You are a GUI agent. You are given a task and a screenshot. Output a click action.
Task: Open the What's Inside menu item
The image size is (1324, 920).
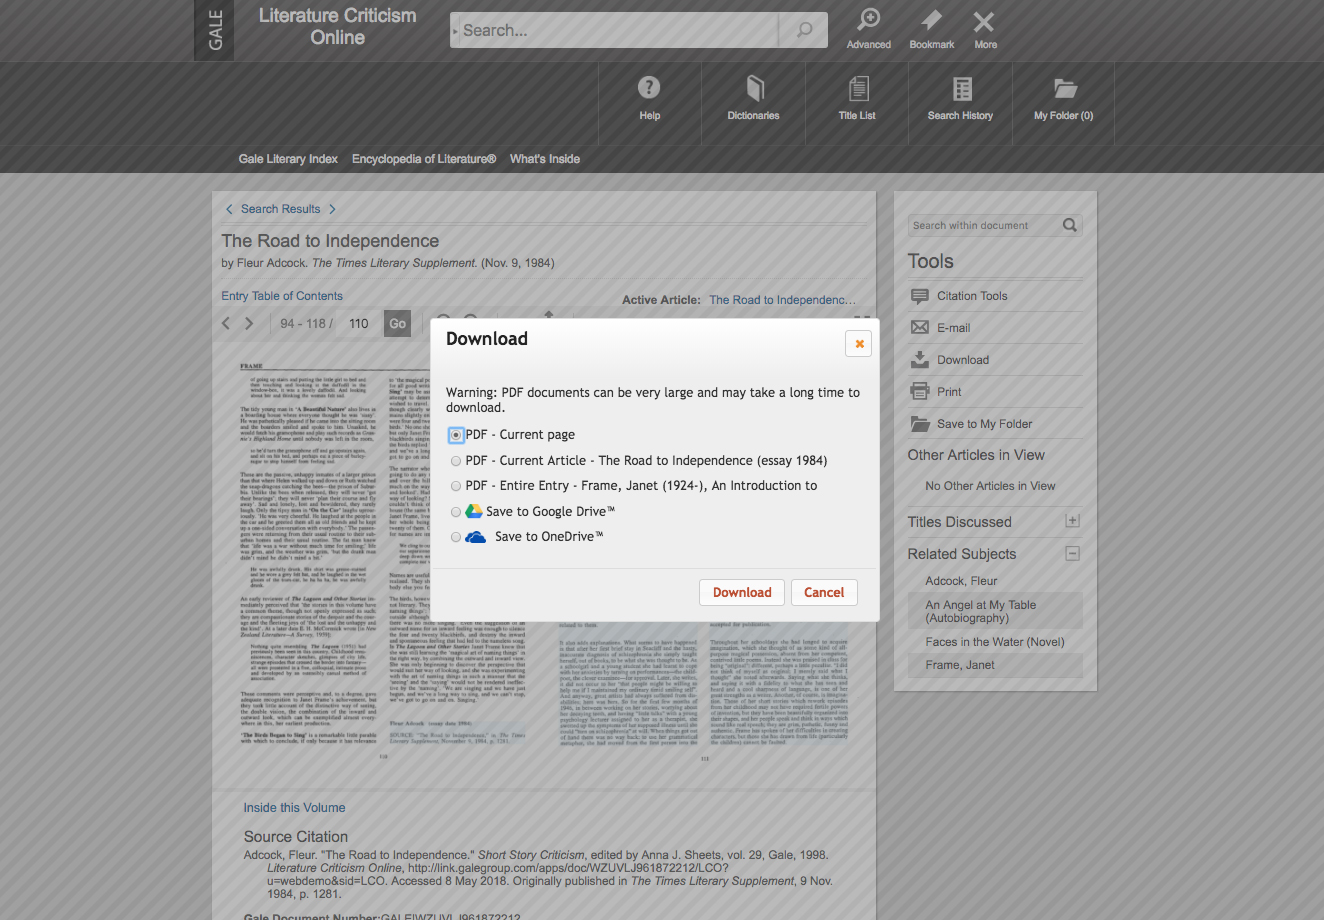[x=545, y=159]
